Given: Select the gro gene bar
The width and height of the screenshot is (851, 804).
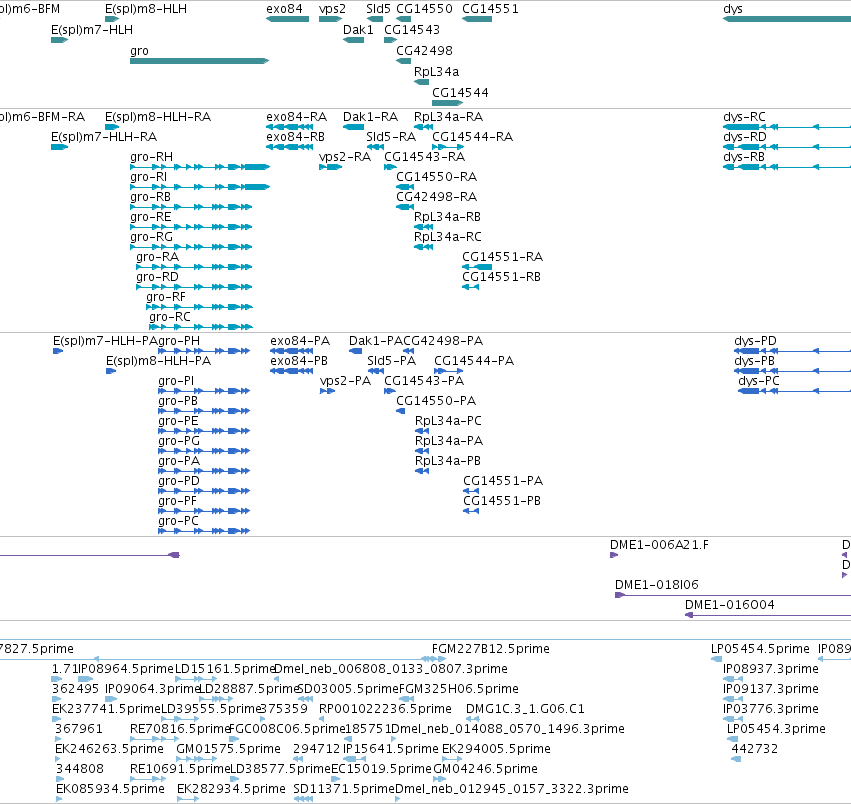Looking at the screenshot, I should point(199,61).
